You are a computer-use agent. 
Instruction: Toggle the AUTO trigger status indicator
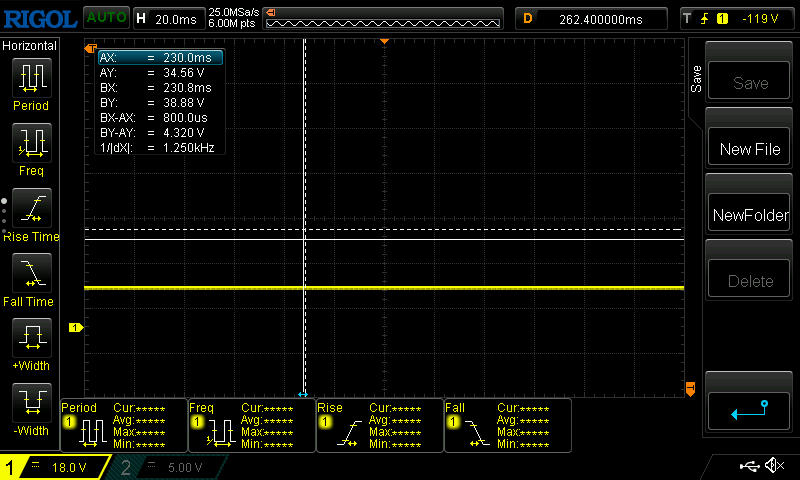105,18
